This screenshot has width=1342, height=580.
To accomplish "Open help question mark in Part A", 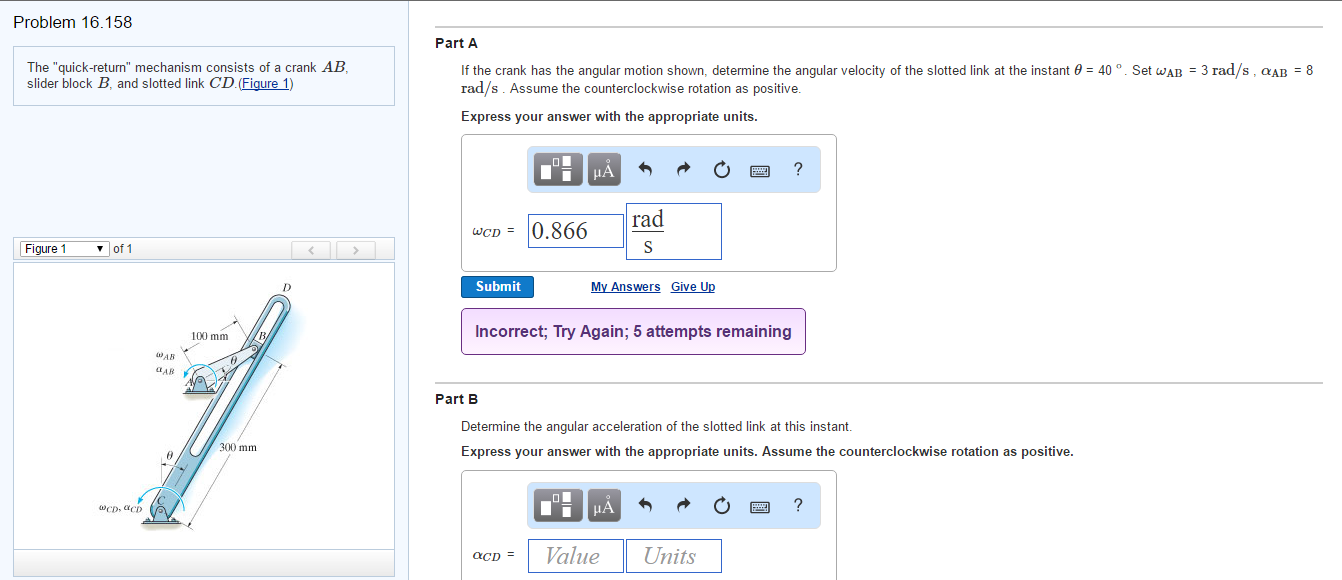I will [797, 170].
